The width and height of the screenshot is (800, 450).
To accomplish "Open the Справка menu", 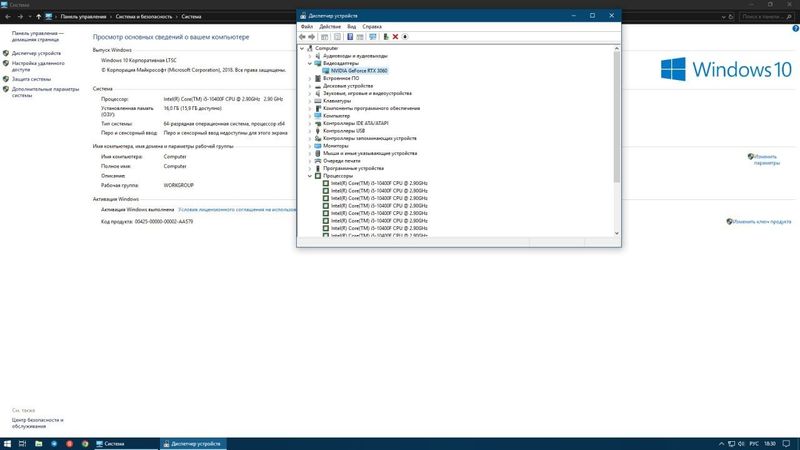I will pyautogui.click(x=372, y=27).
